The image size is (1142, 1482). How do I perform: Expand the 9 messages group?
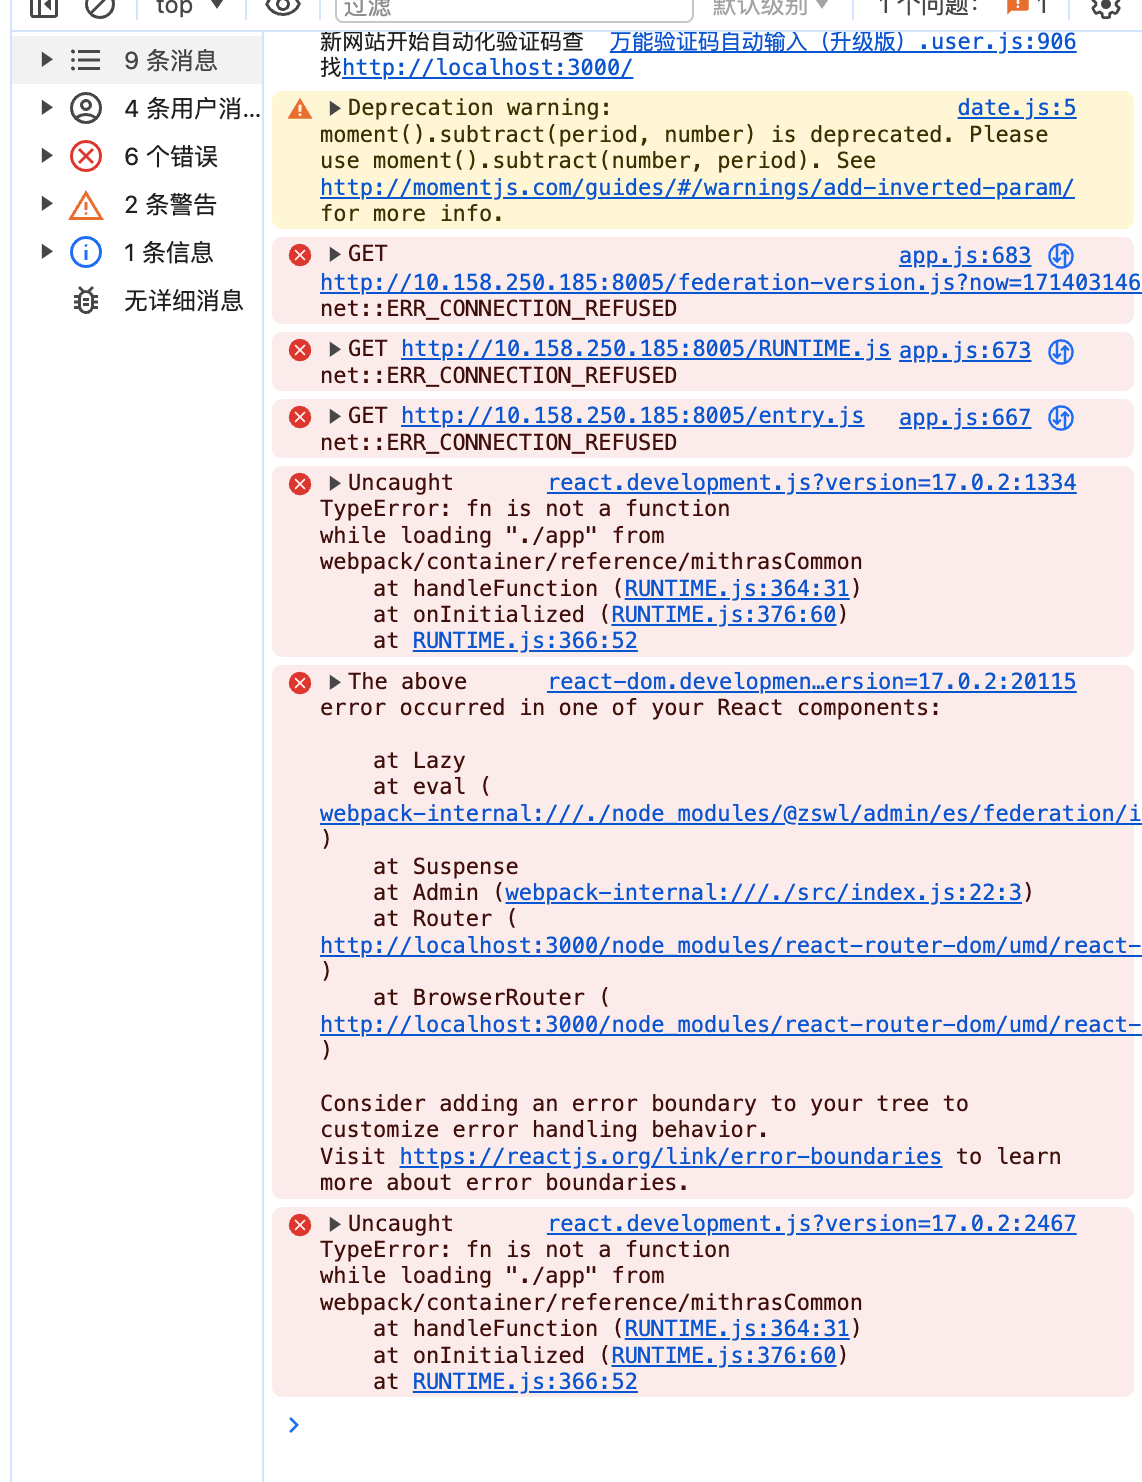coord(47,60)
